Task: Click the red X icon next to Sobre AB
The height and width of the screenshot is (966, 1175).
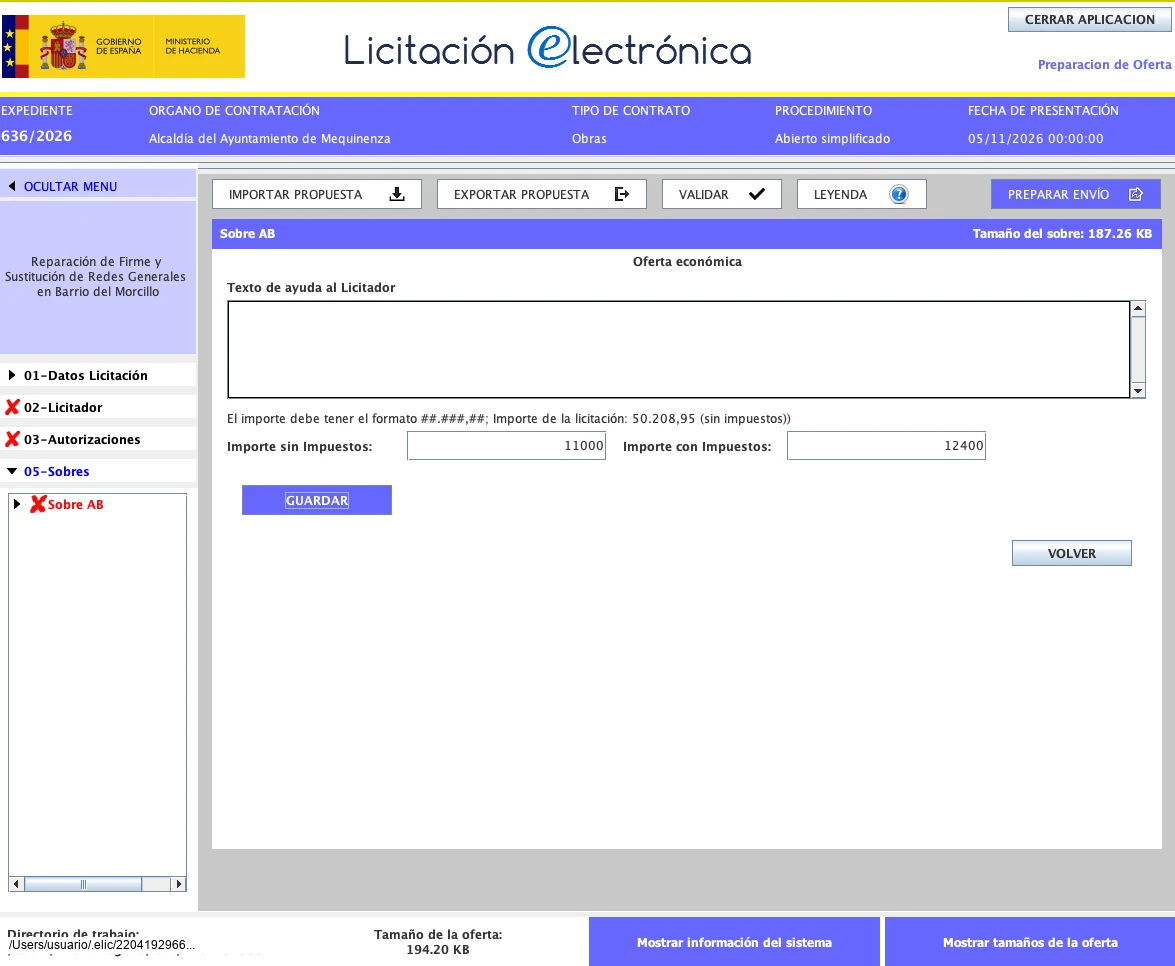Action: click(x=37, y=504)
